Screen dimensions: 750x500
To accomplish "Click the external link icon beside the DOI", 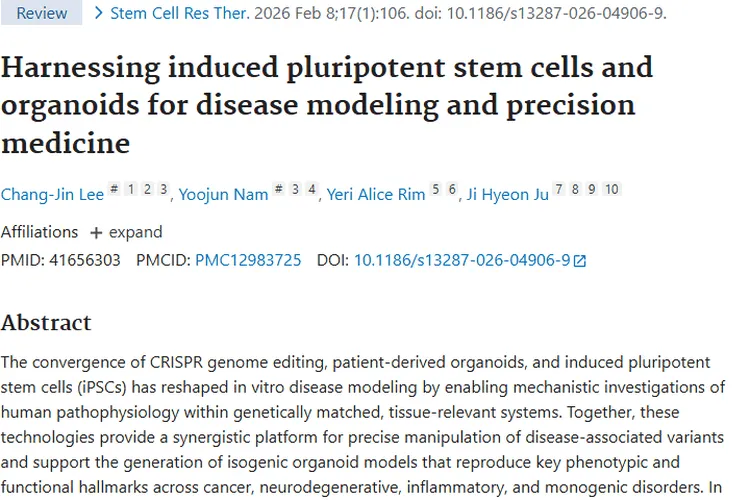I will tap(580, 261).
